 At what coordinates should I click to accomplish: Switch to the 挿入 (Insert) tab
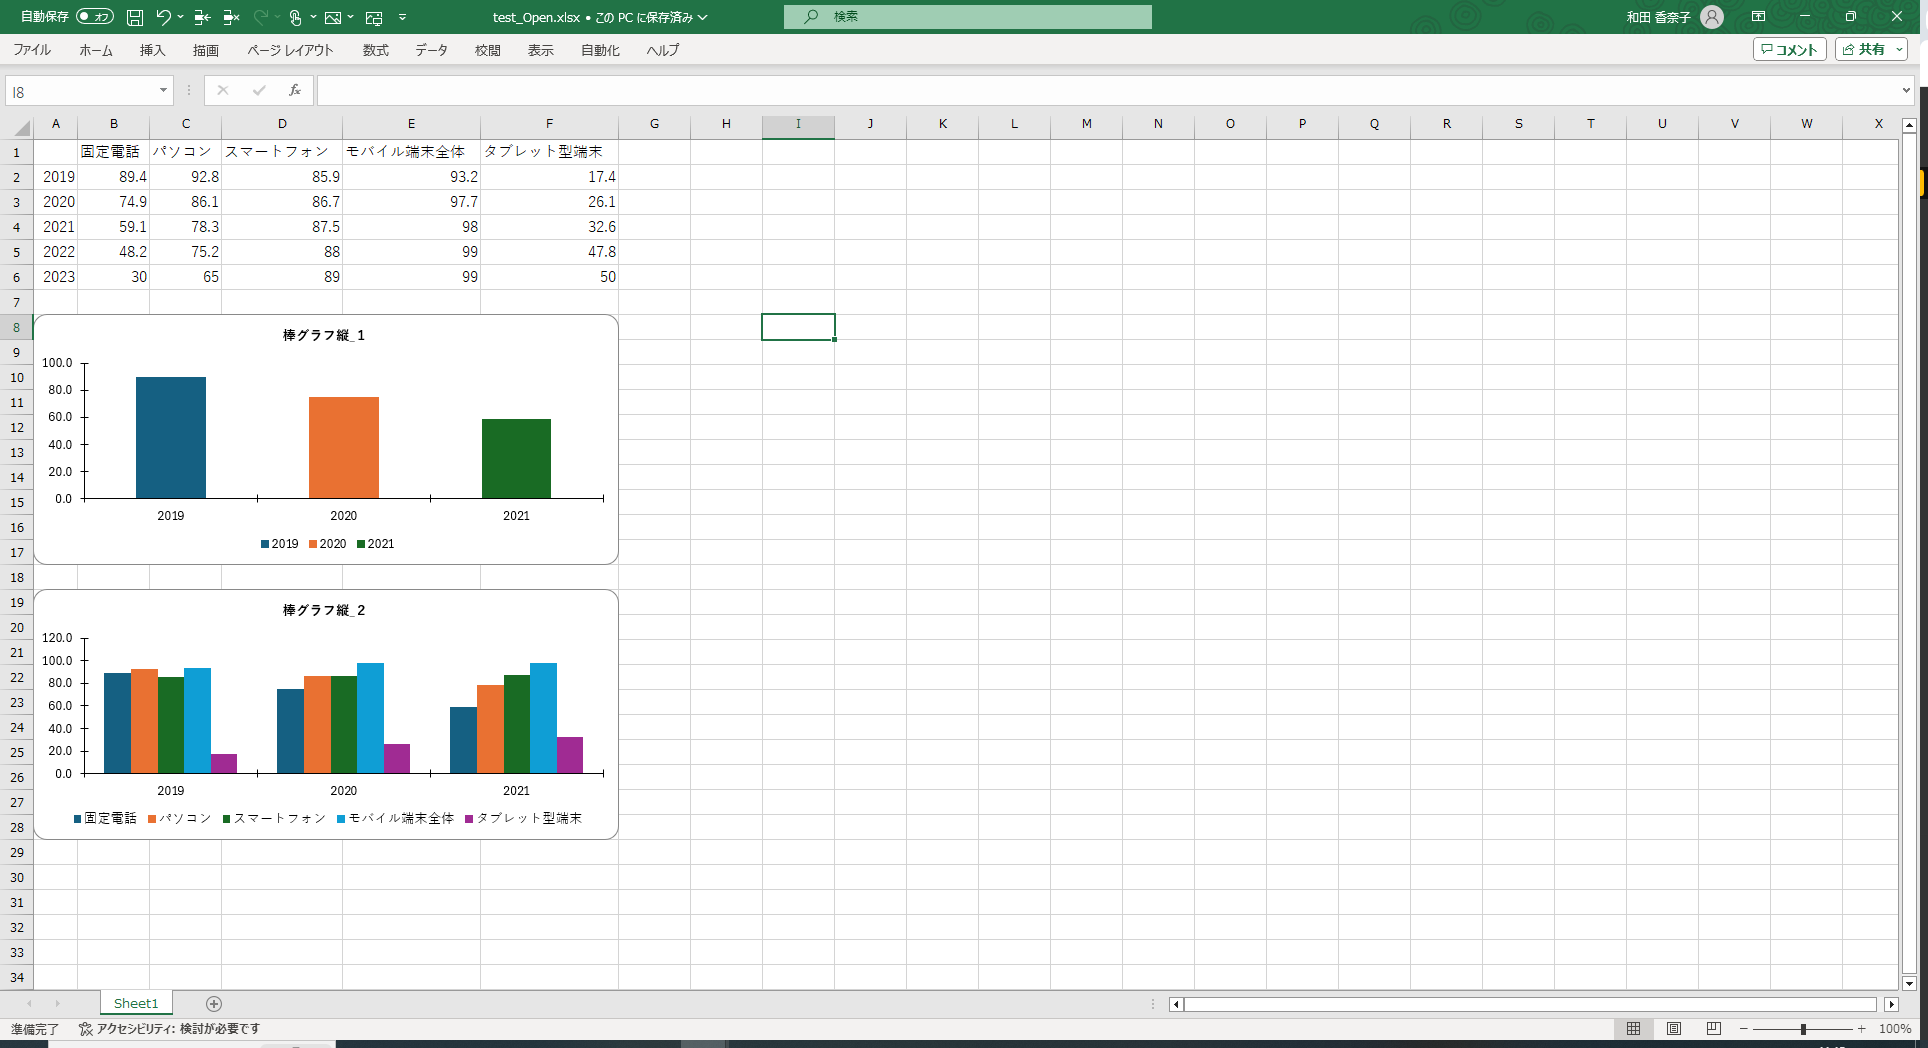point(152,50)
